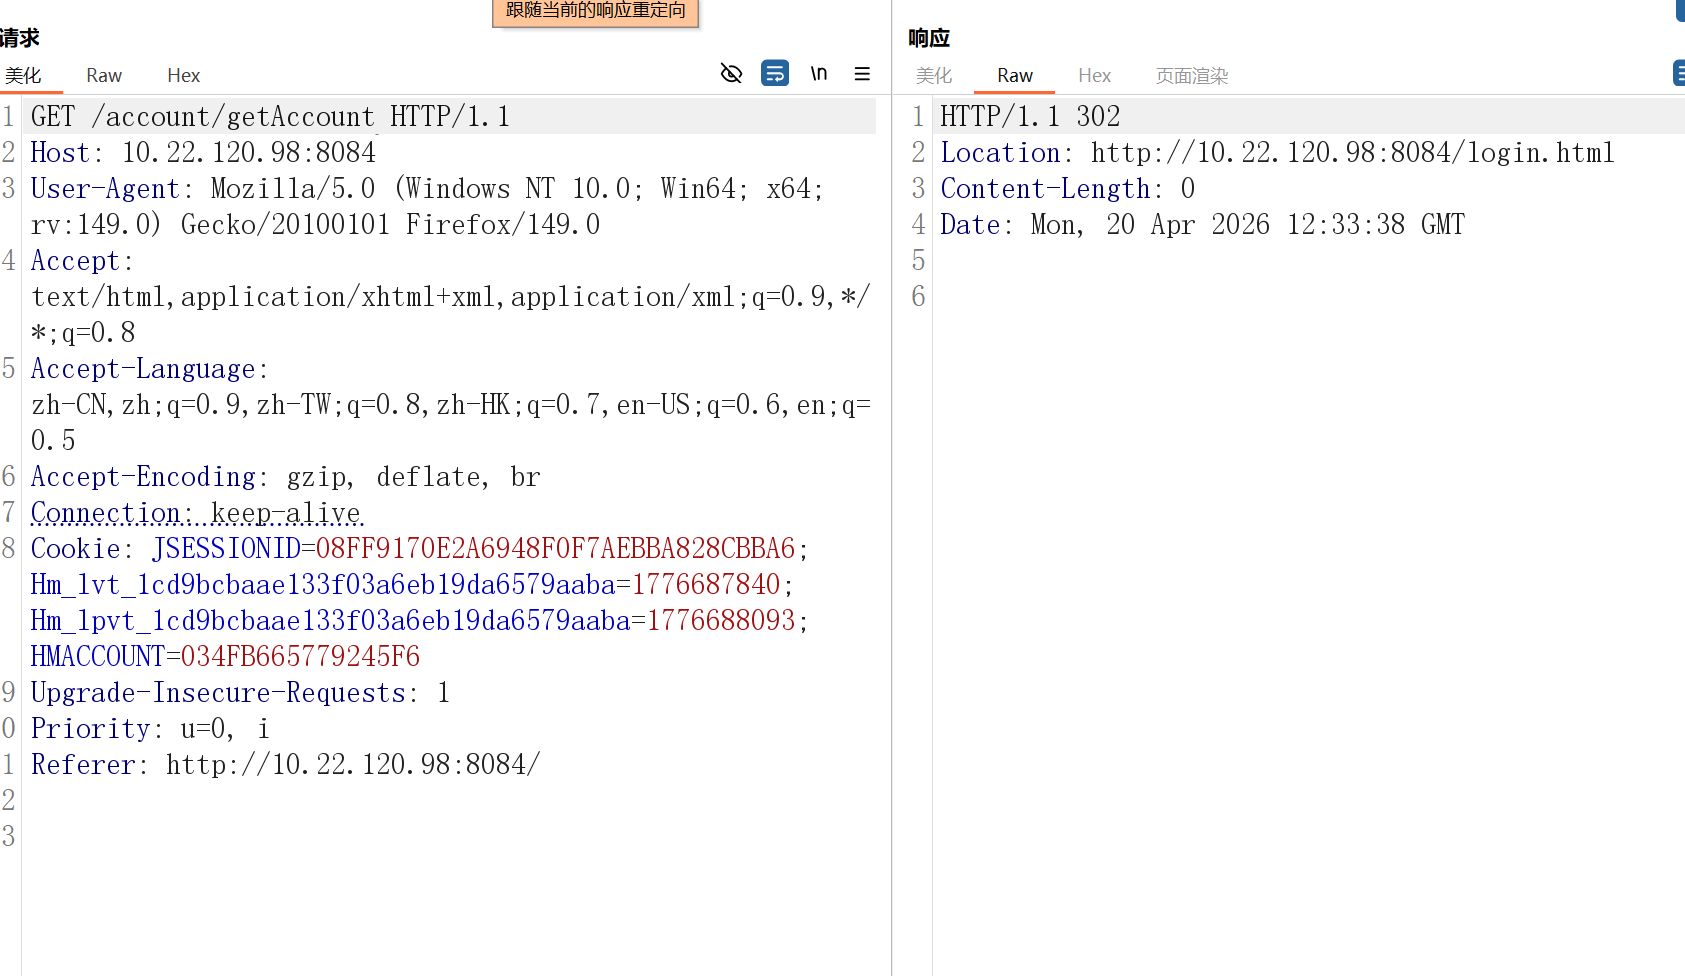The width and height of the screenshot is (1685, 976).
Task: Switch request view to Raw tab
Action: (x=104, y=76)
